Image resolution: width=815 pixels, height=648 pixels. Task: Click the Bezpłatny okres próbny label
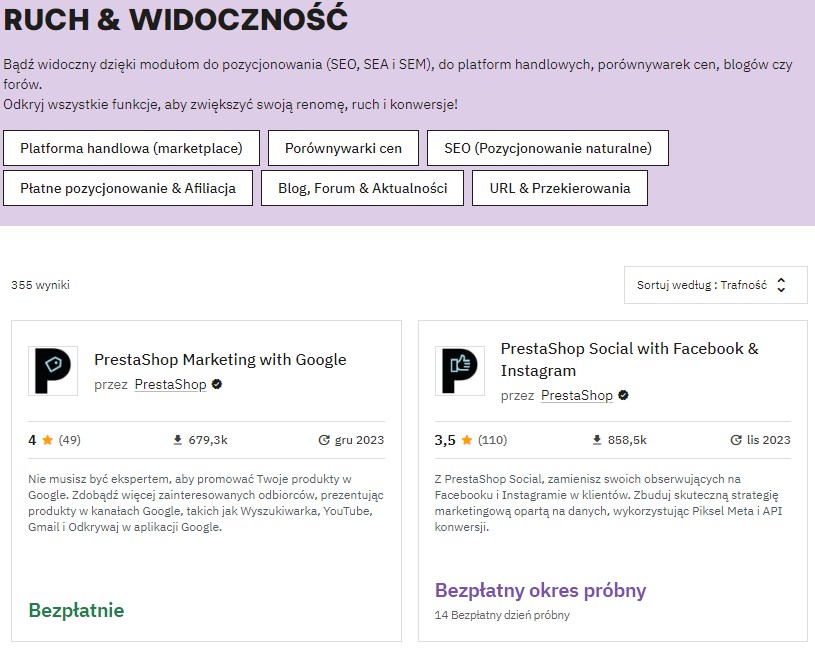(540, 590)
